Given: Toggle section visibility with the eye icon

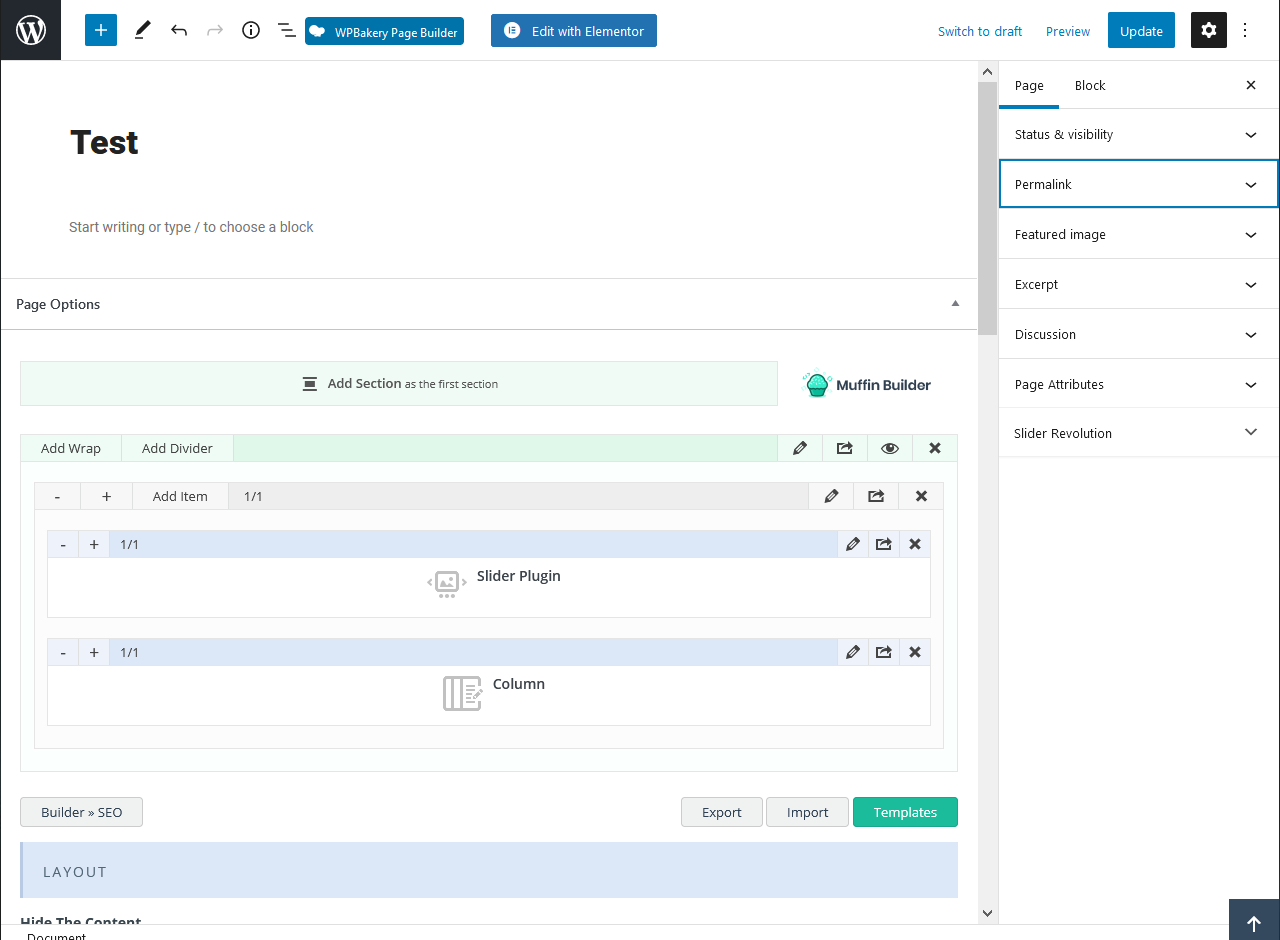Looking at the screenshot, I should coord(890,448).
